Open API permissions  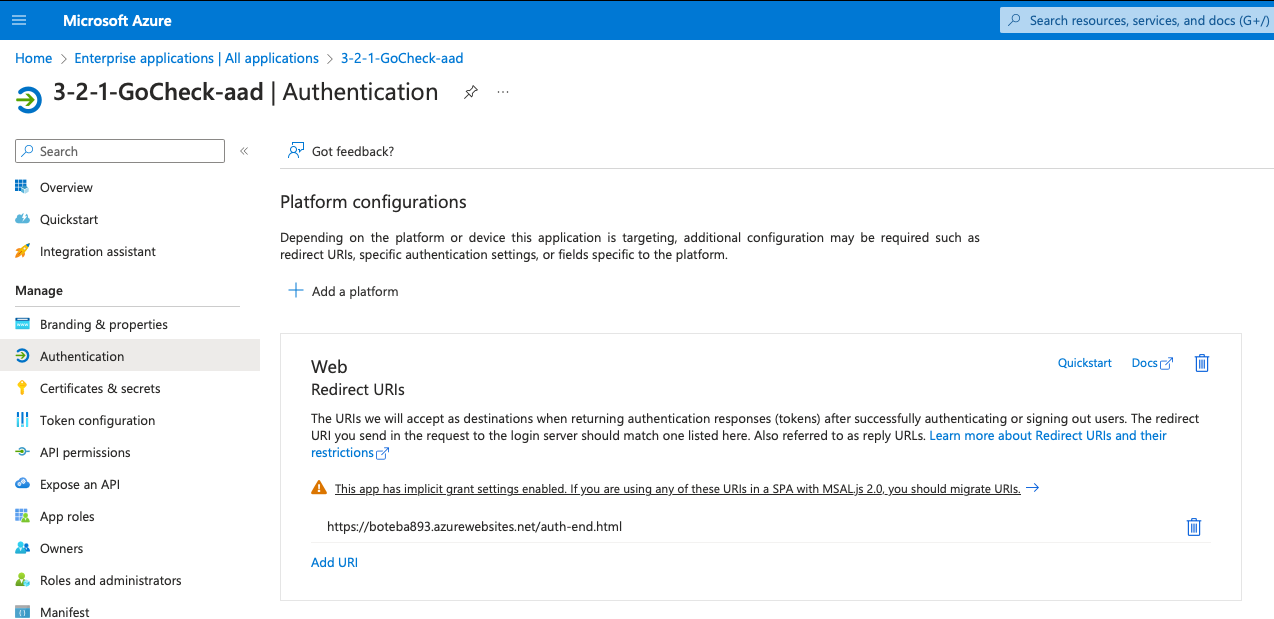pos(85,452)
